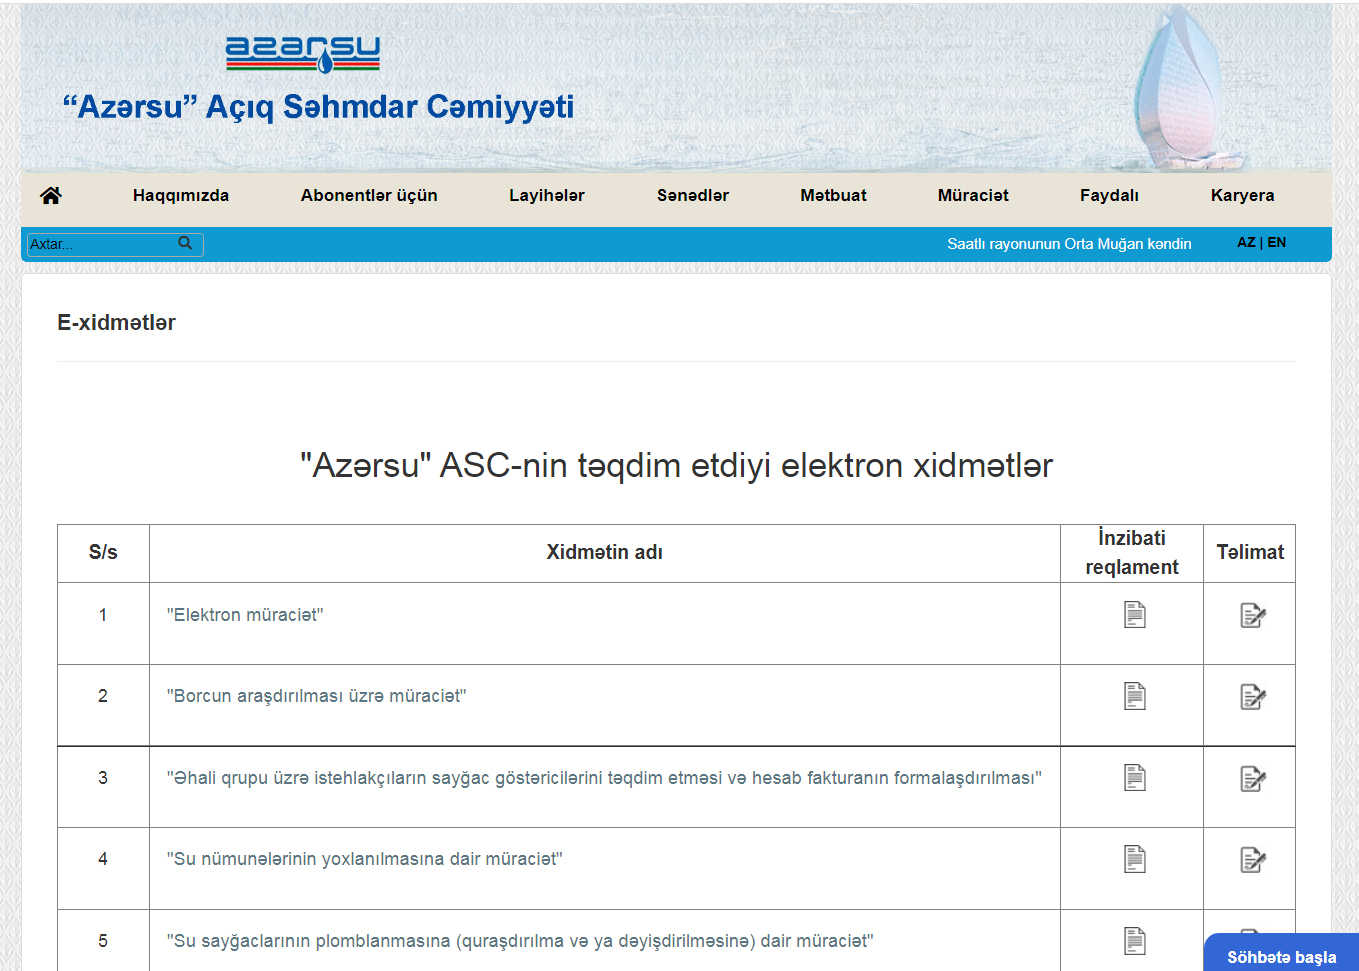Open İnzibati reqlament document for "Elektron müraciət"
The image size is (1359, 971).
(x=1132, y=615)
